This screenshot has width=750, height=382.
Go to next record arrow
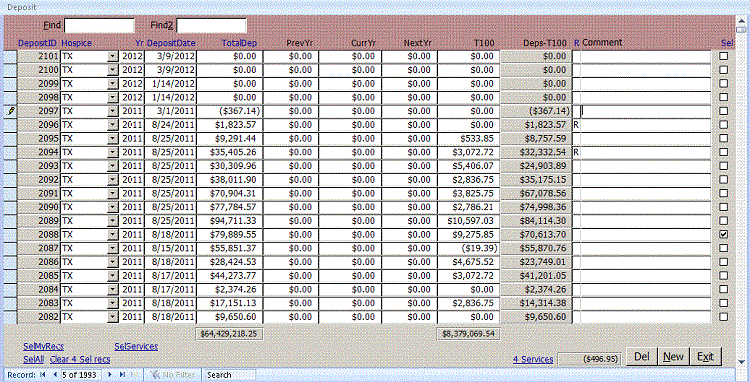click(110, 375)
